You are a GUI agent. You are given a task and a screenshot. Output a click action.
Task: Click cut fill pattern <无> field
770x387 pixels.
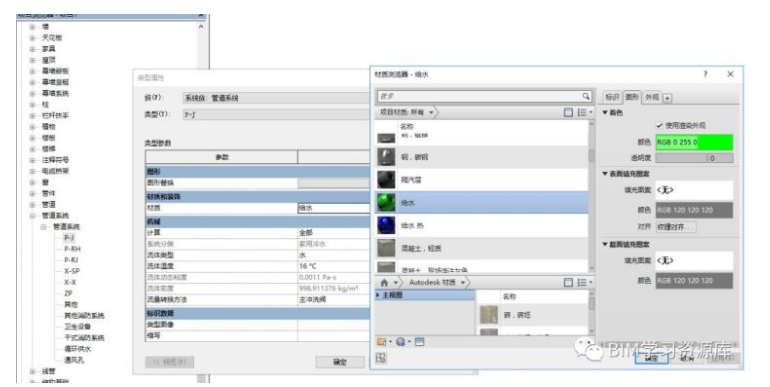(x=694, y=260)
